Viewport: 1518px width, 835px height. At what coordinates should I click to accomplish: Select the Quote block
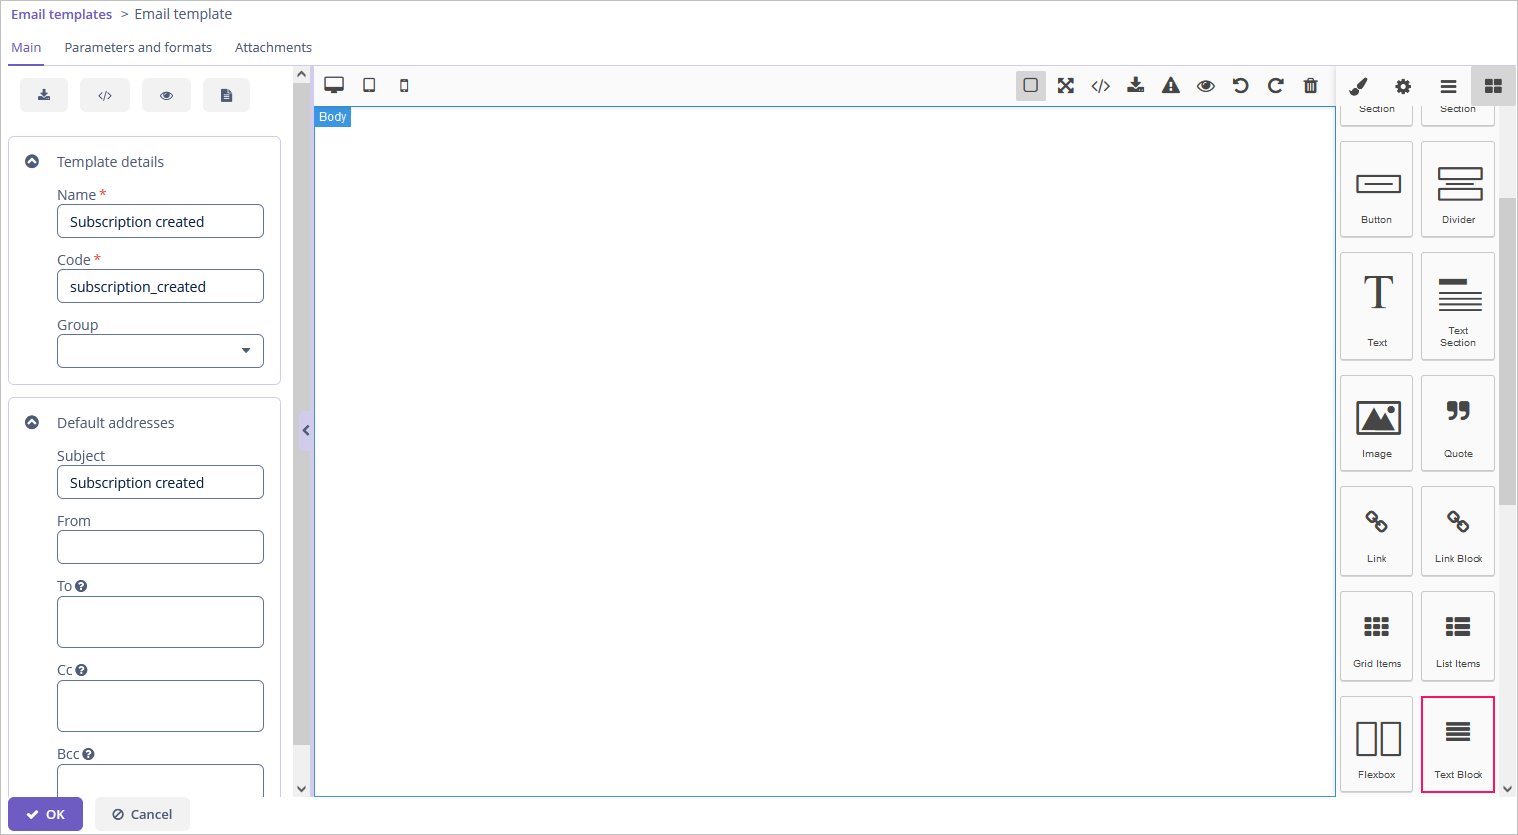point(1458,423)
